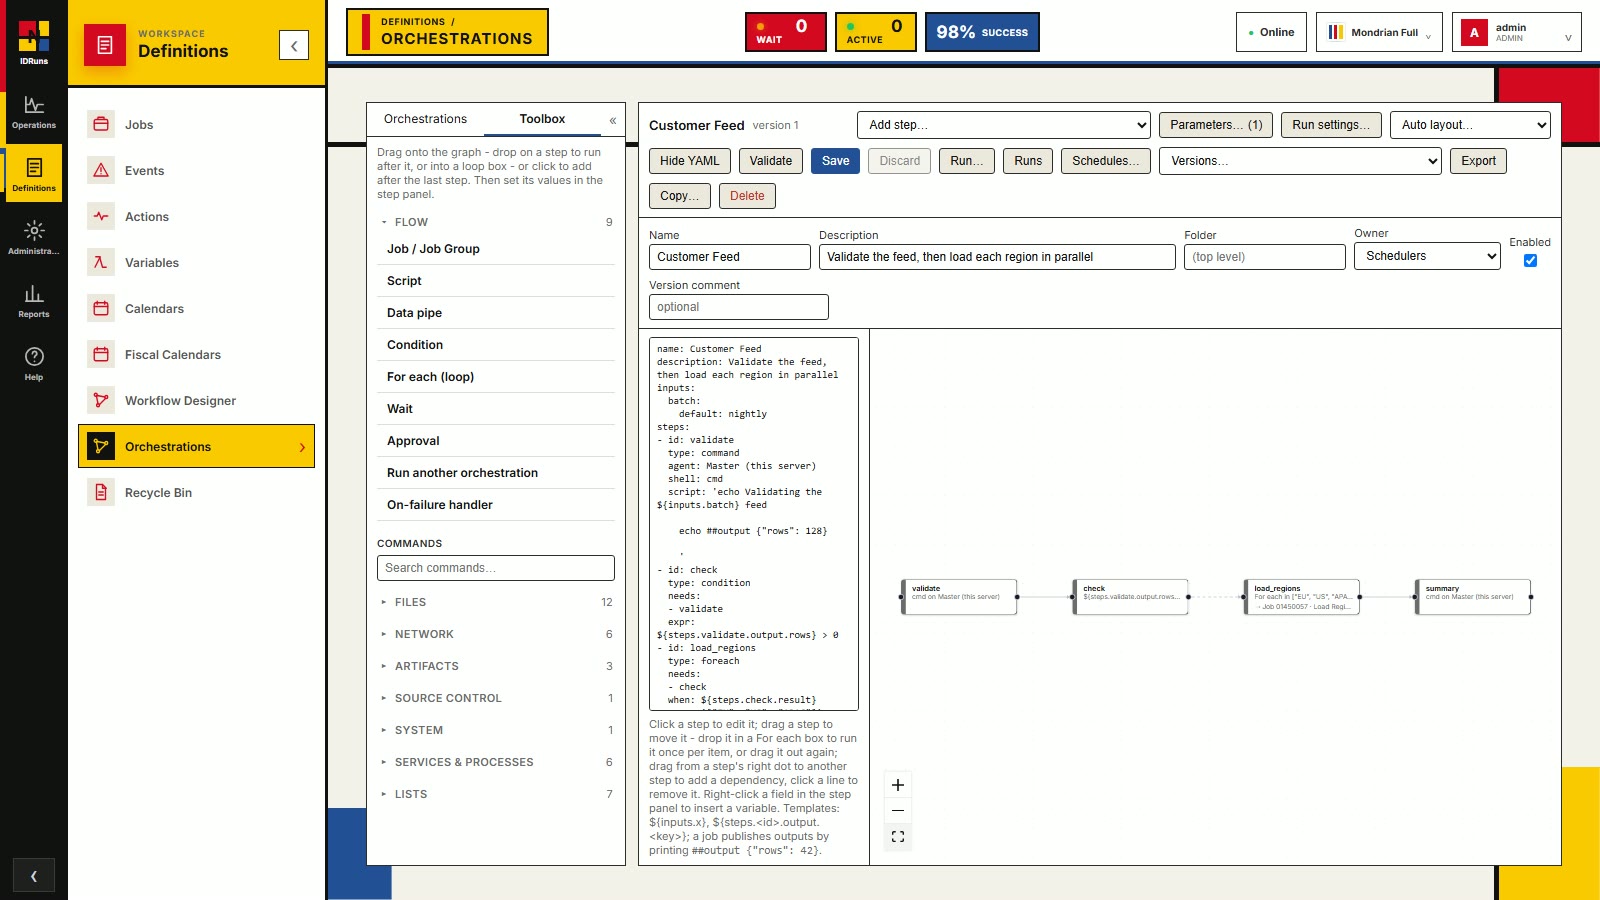1600x900 pixels.
Task: Click the Version comment field
Action: point(739,307)
